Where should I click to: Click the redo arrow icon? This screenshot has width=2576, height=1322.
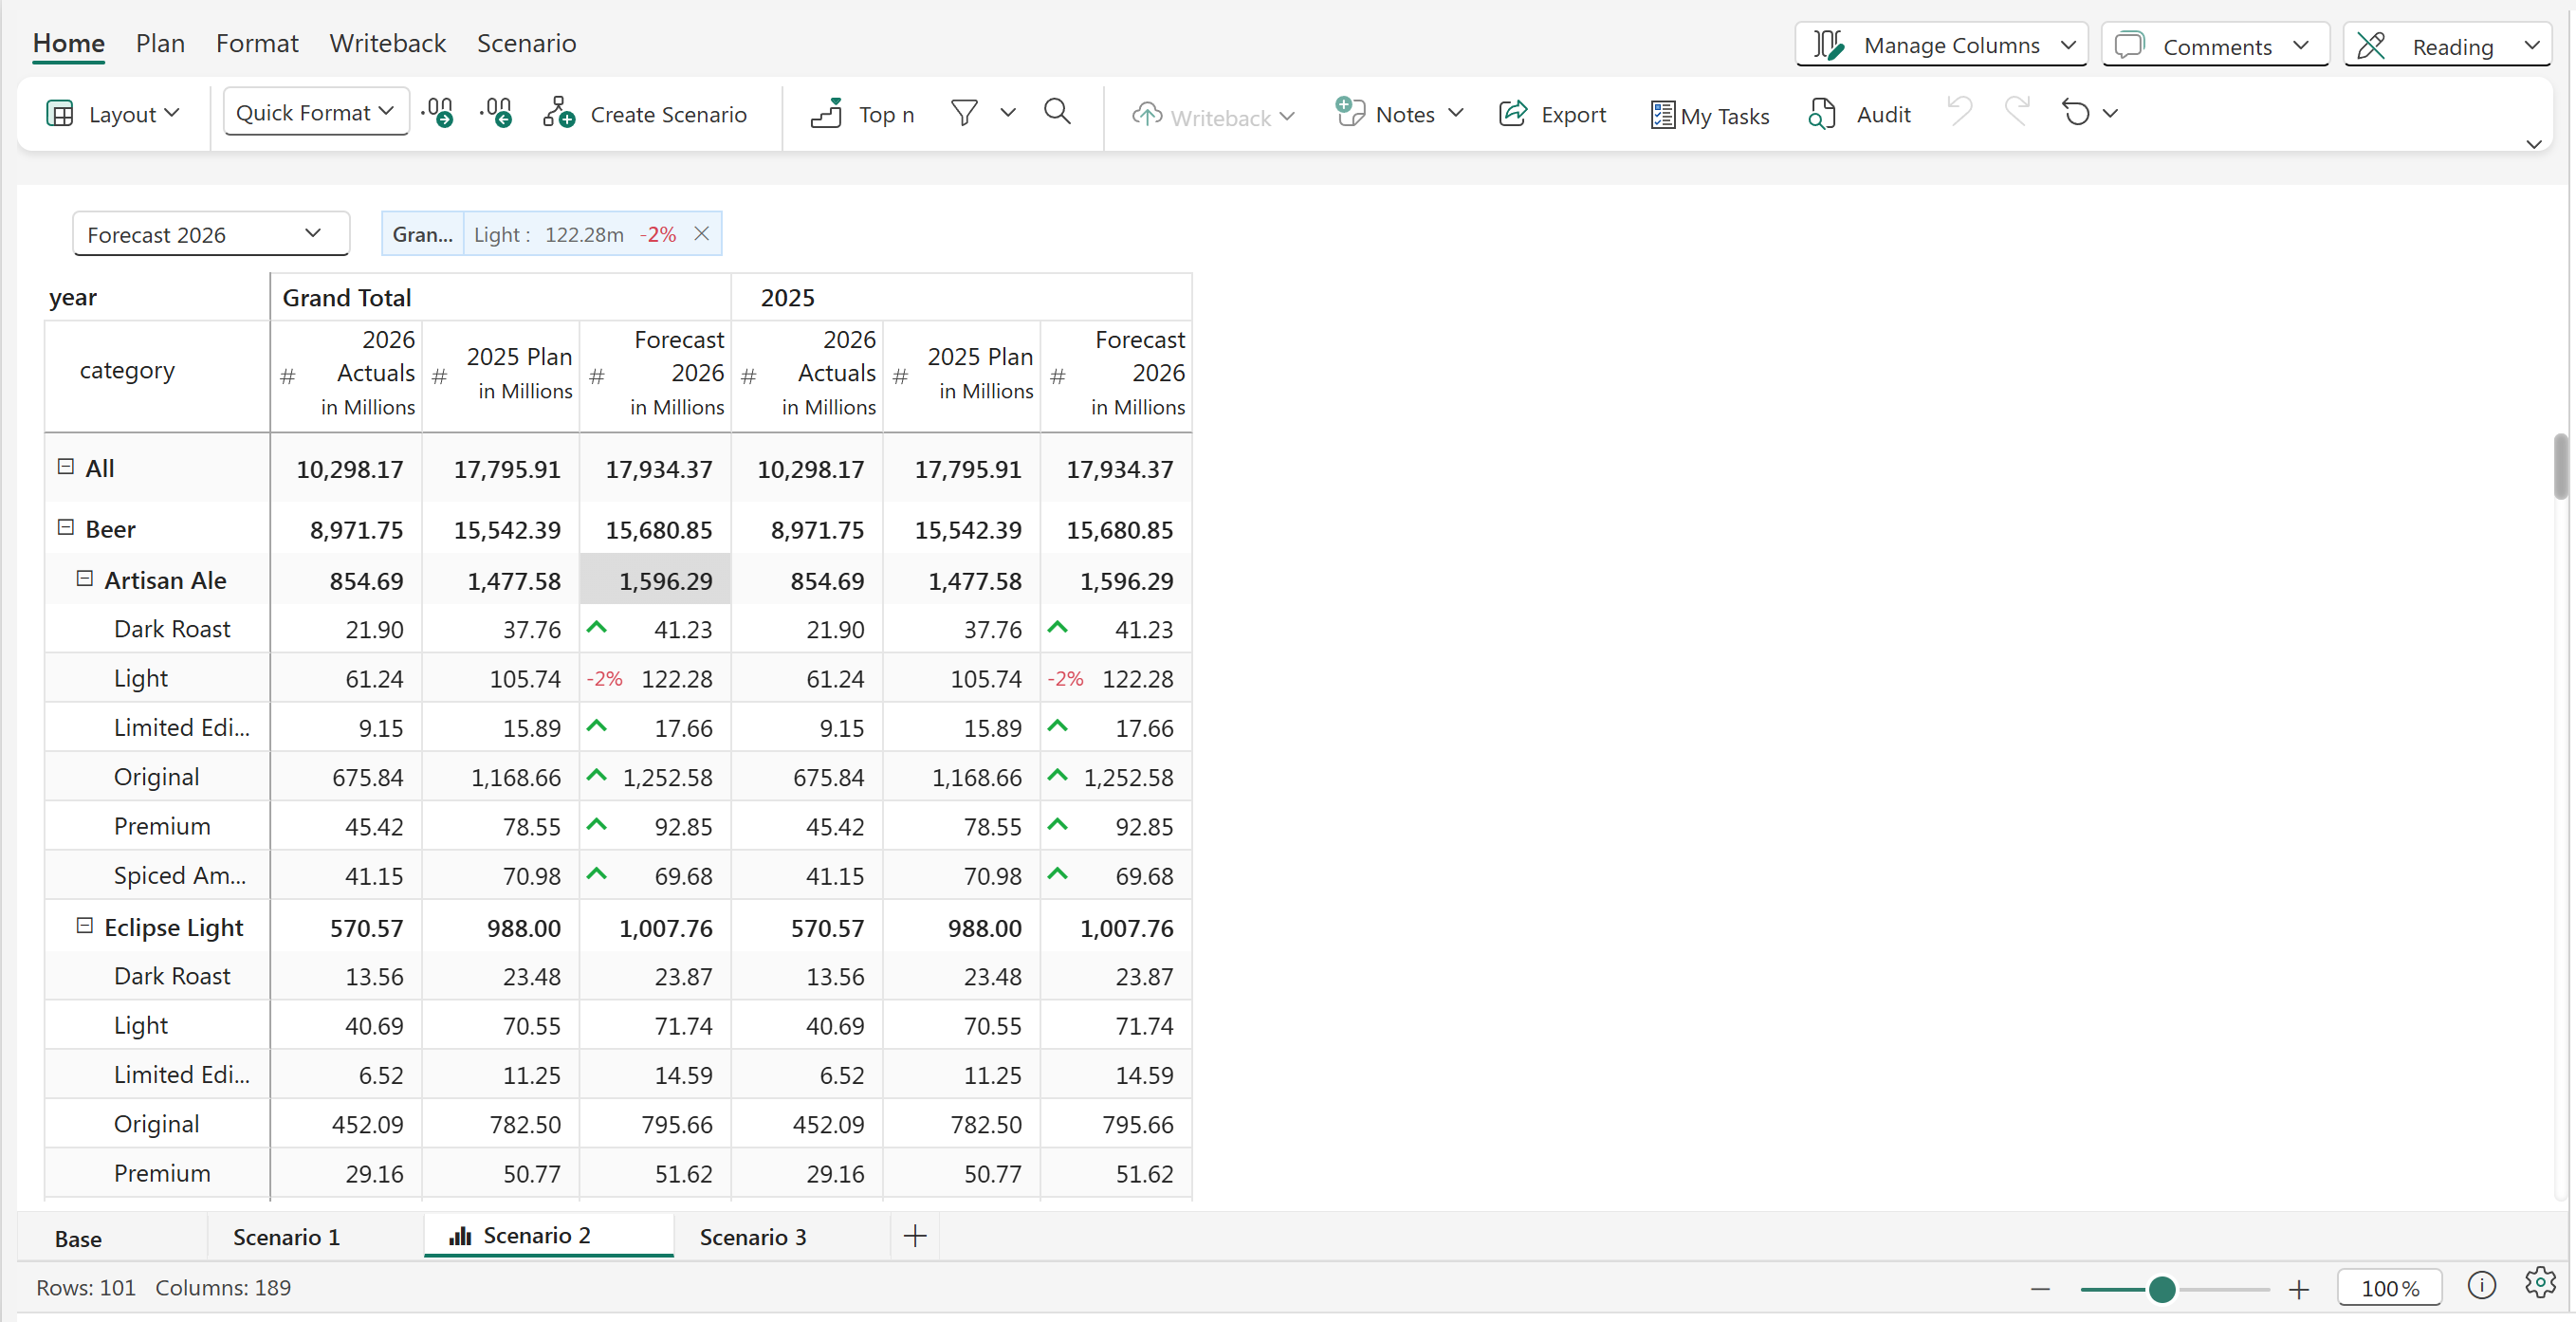(2017, 111)
